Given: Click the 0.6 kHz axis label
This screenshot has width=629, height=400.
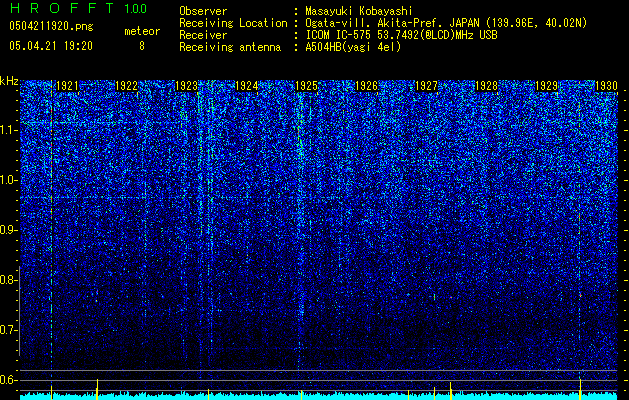Looking at the screenshot, I should 9,380.
